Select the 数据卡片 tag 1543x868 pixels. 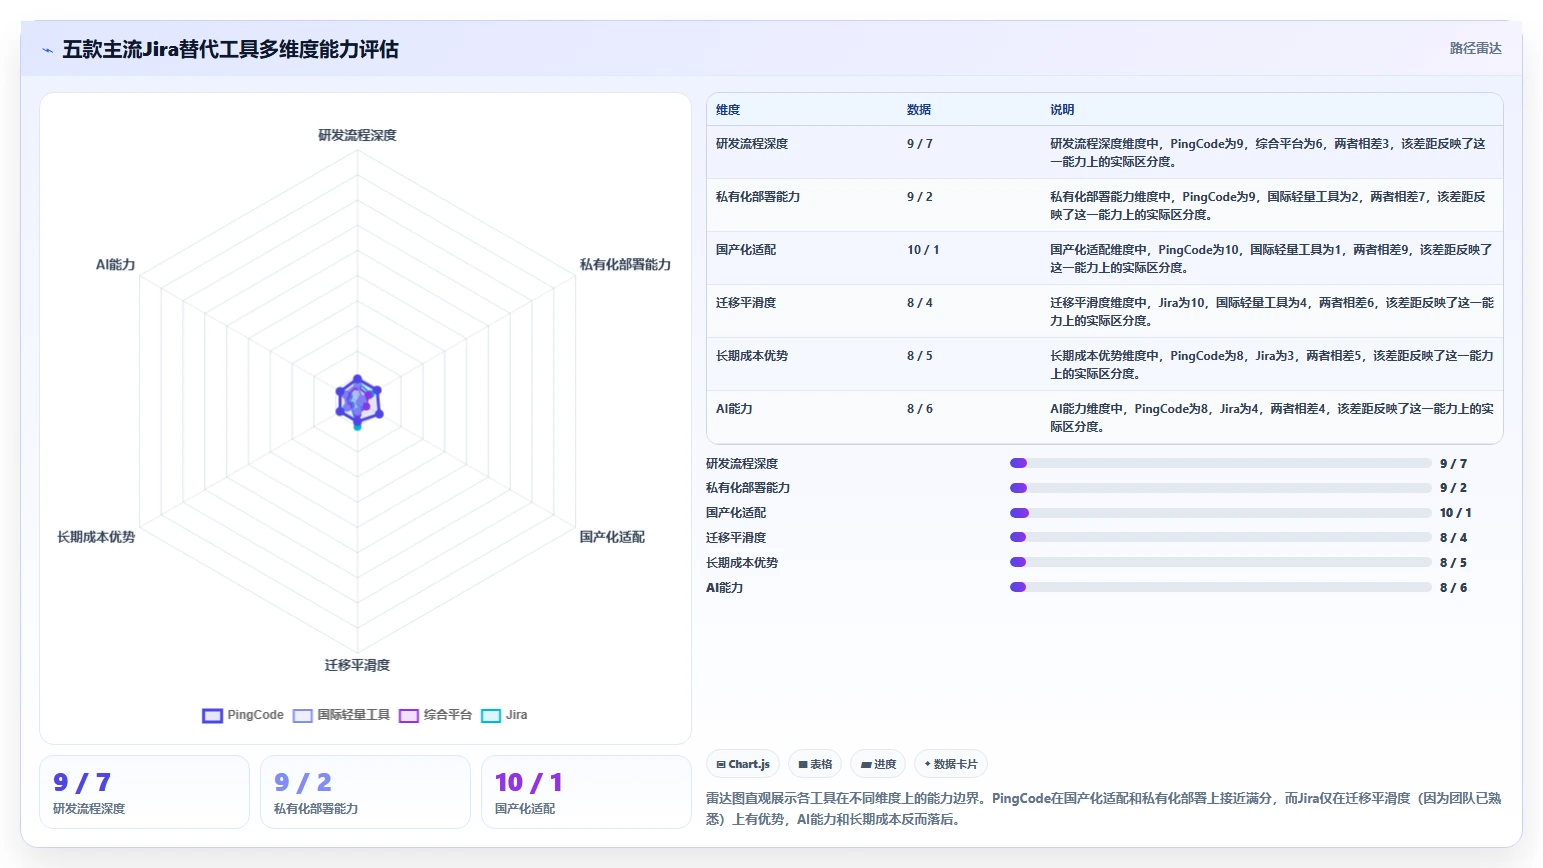coord(951,764)
